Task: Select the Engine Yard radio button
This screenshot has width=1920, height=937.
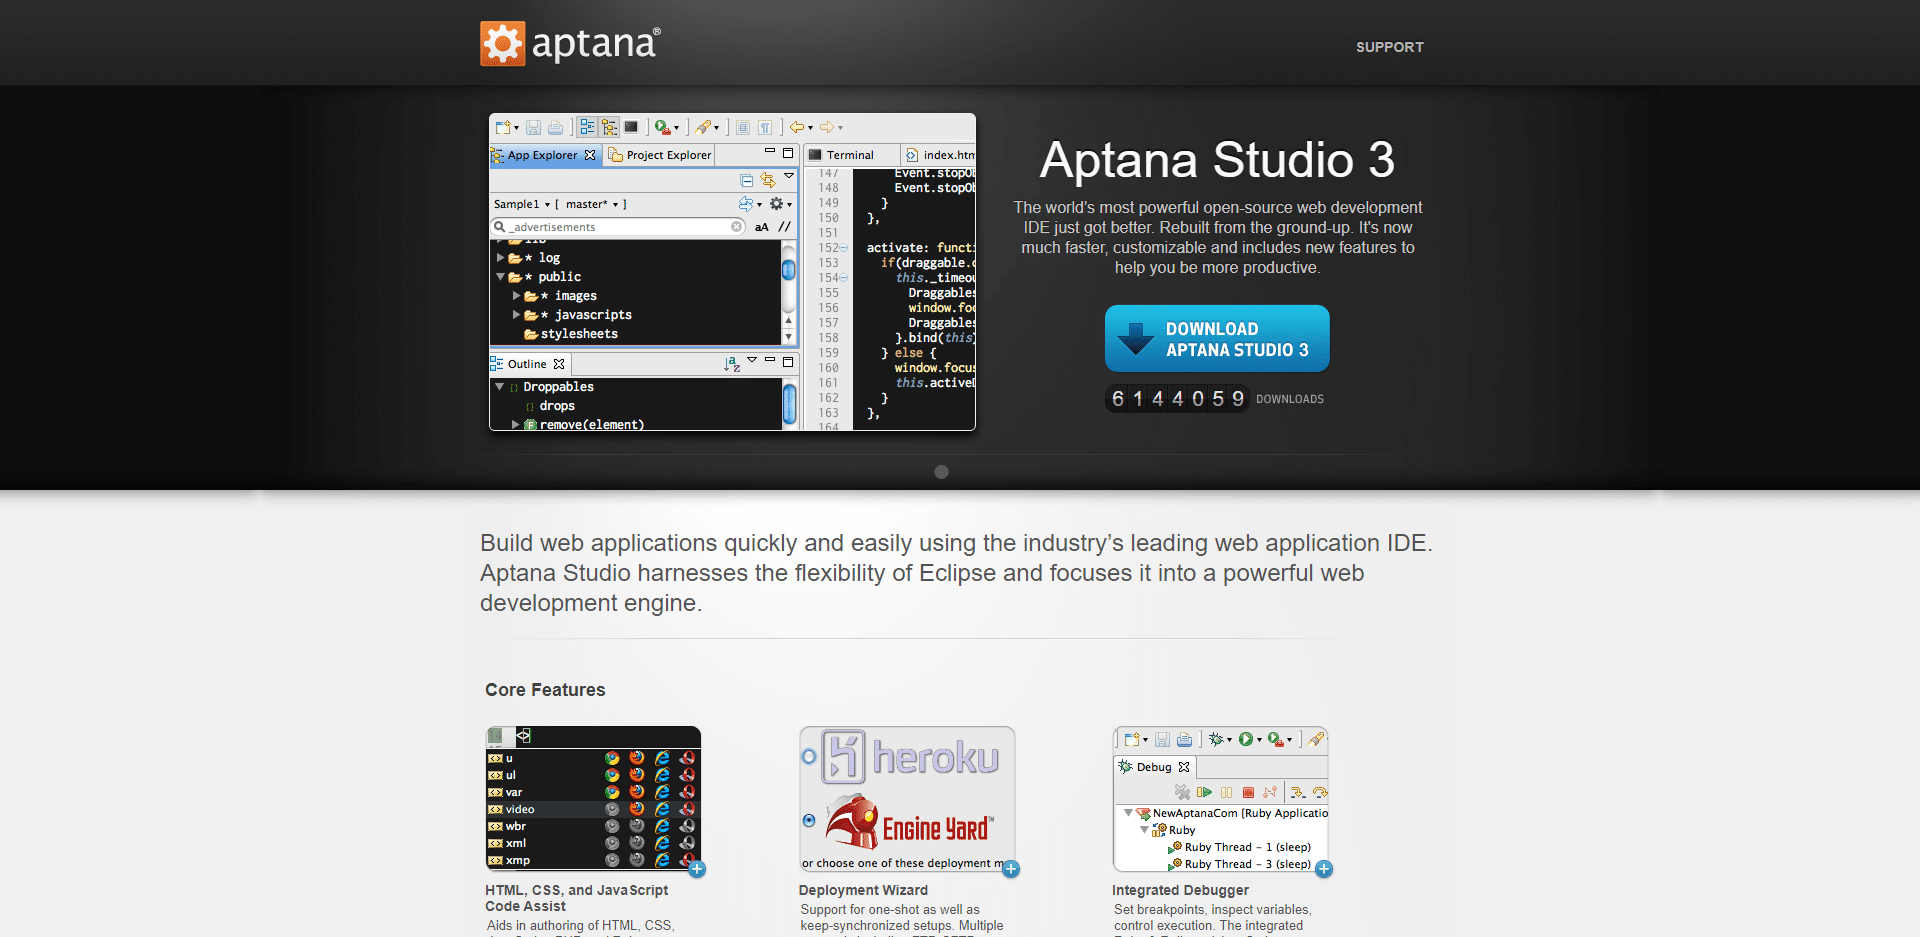Action: pyautogui.click(x=809, y=821)
